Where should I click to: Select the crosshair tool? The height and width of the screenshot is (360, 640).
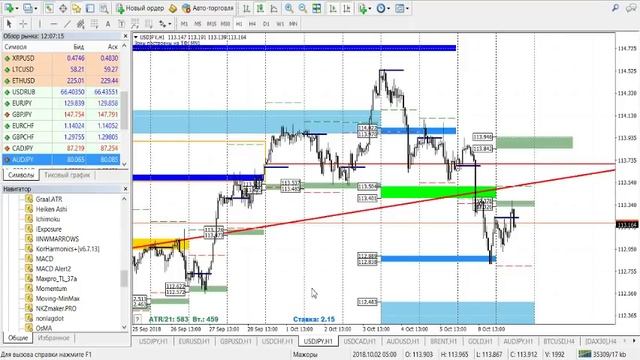pos(23,24)
